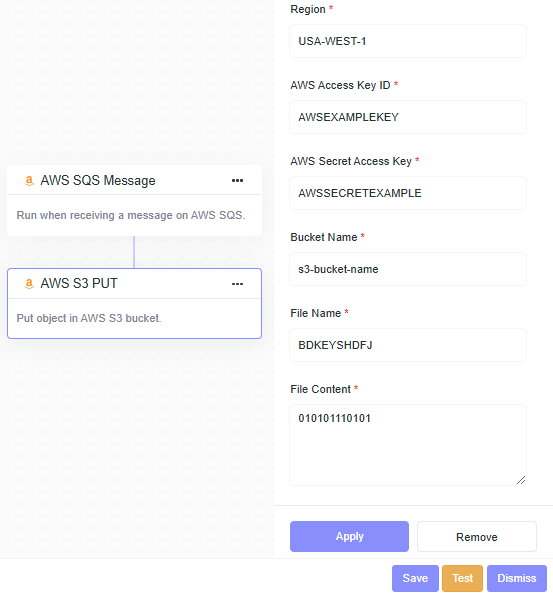Focus the AWS Secret Access Key field

[x=408, y=193]
